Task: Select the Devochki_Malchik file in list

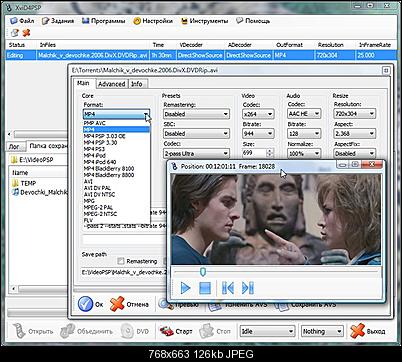Action: pos(39,192)
